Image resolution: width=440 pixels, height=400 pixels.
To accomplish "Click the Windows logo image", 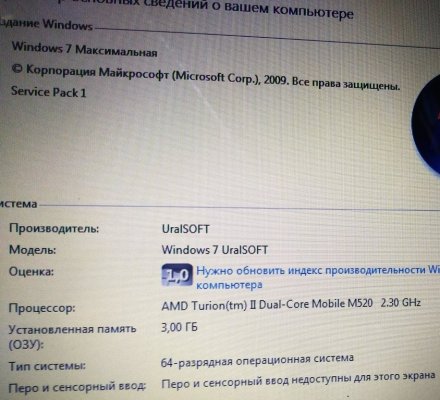I will point(426,125).
